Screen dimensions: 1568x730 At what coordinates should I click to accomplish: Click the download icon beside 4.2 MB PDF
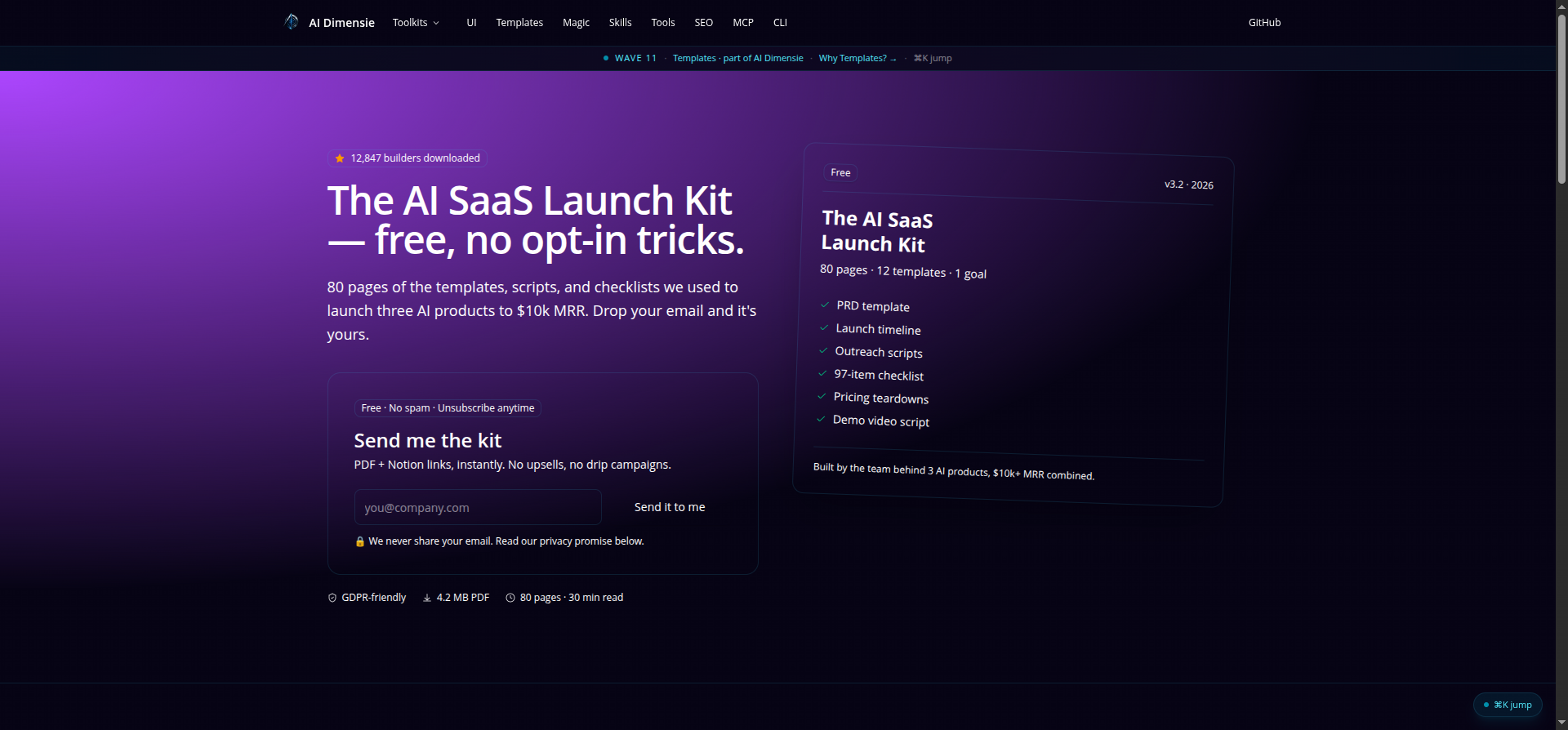[x=427, y=598]
